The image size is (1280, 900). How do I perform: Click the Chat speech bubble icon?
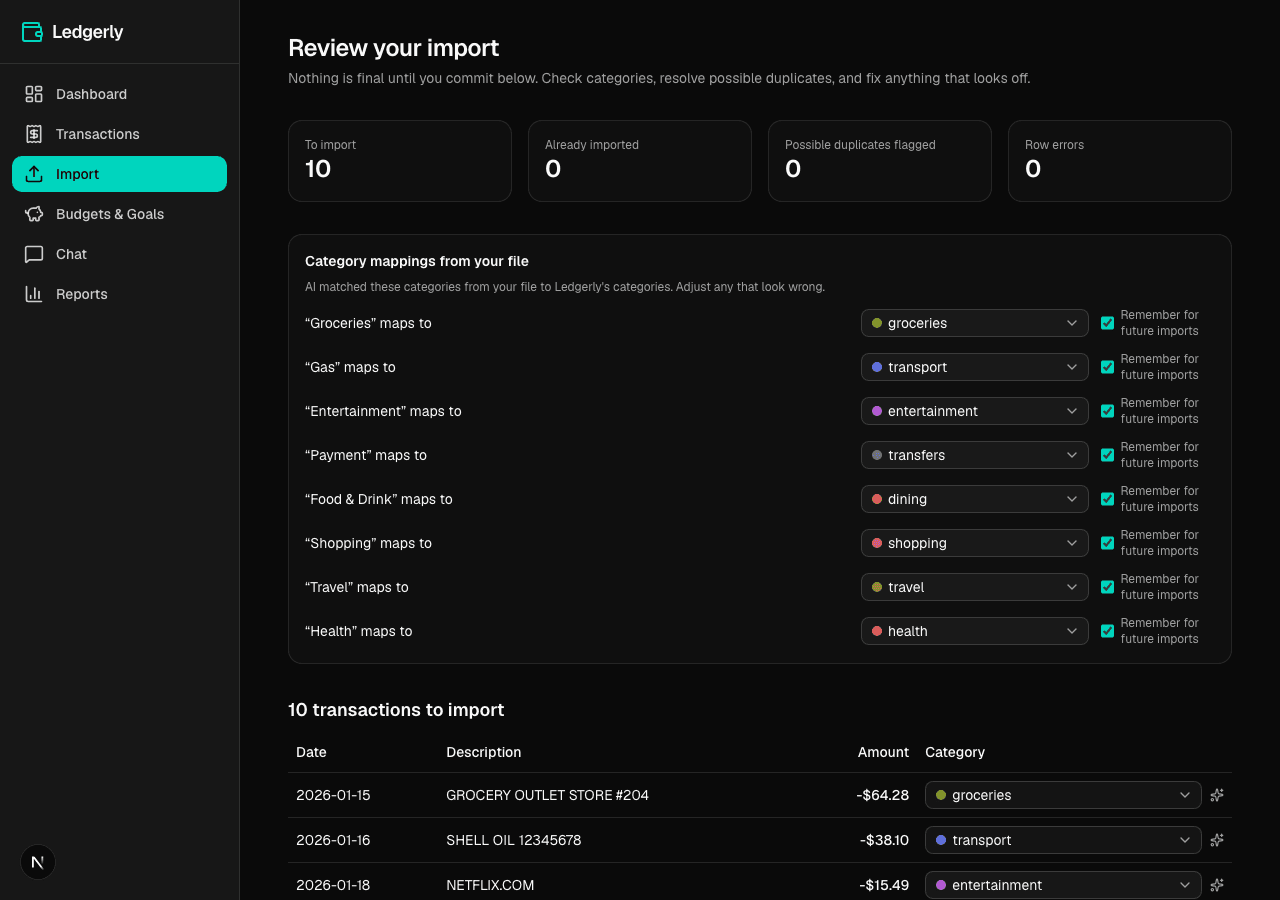(34, 254)
